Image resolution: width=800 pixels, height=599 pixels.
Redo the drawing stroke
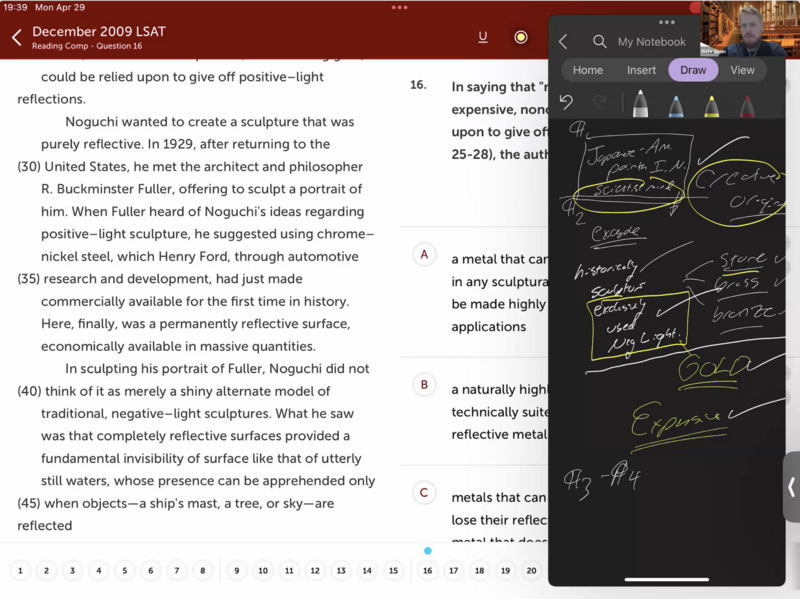point(600,103)
